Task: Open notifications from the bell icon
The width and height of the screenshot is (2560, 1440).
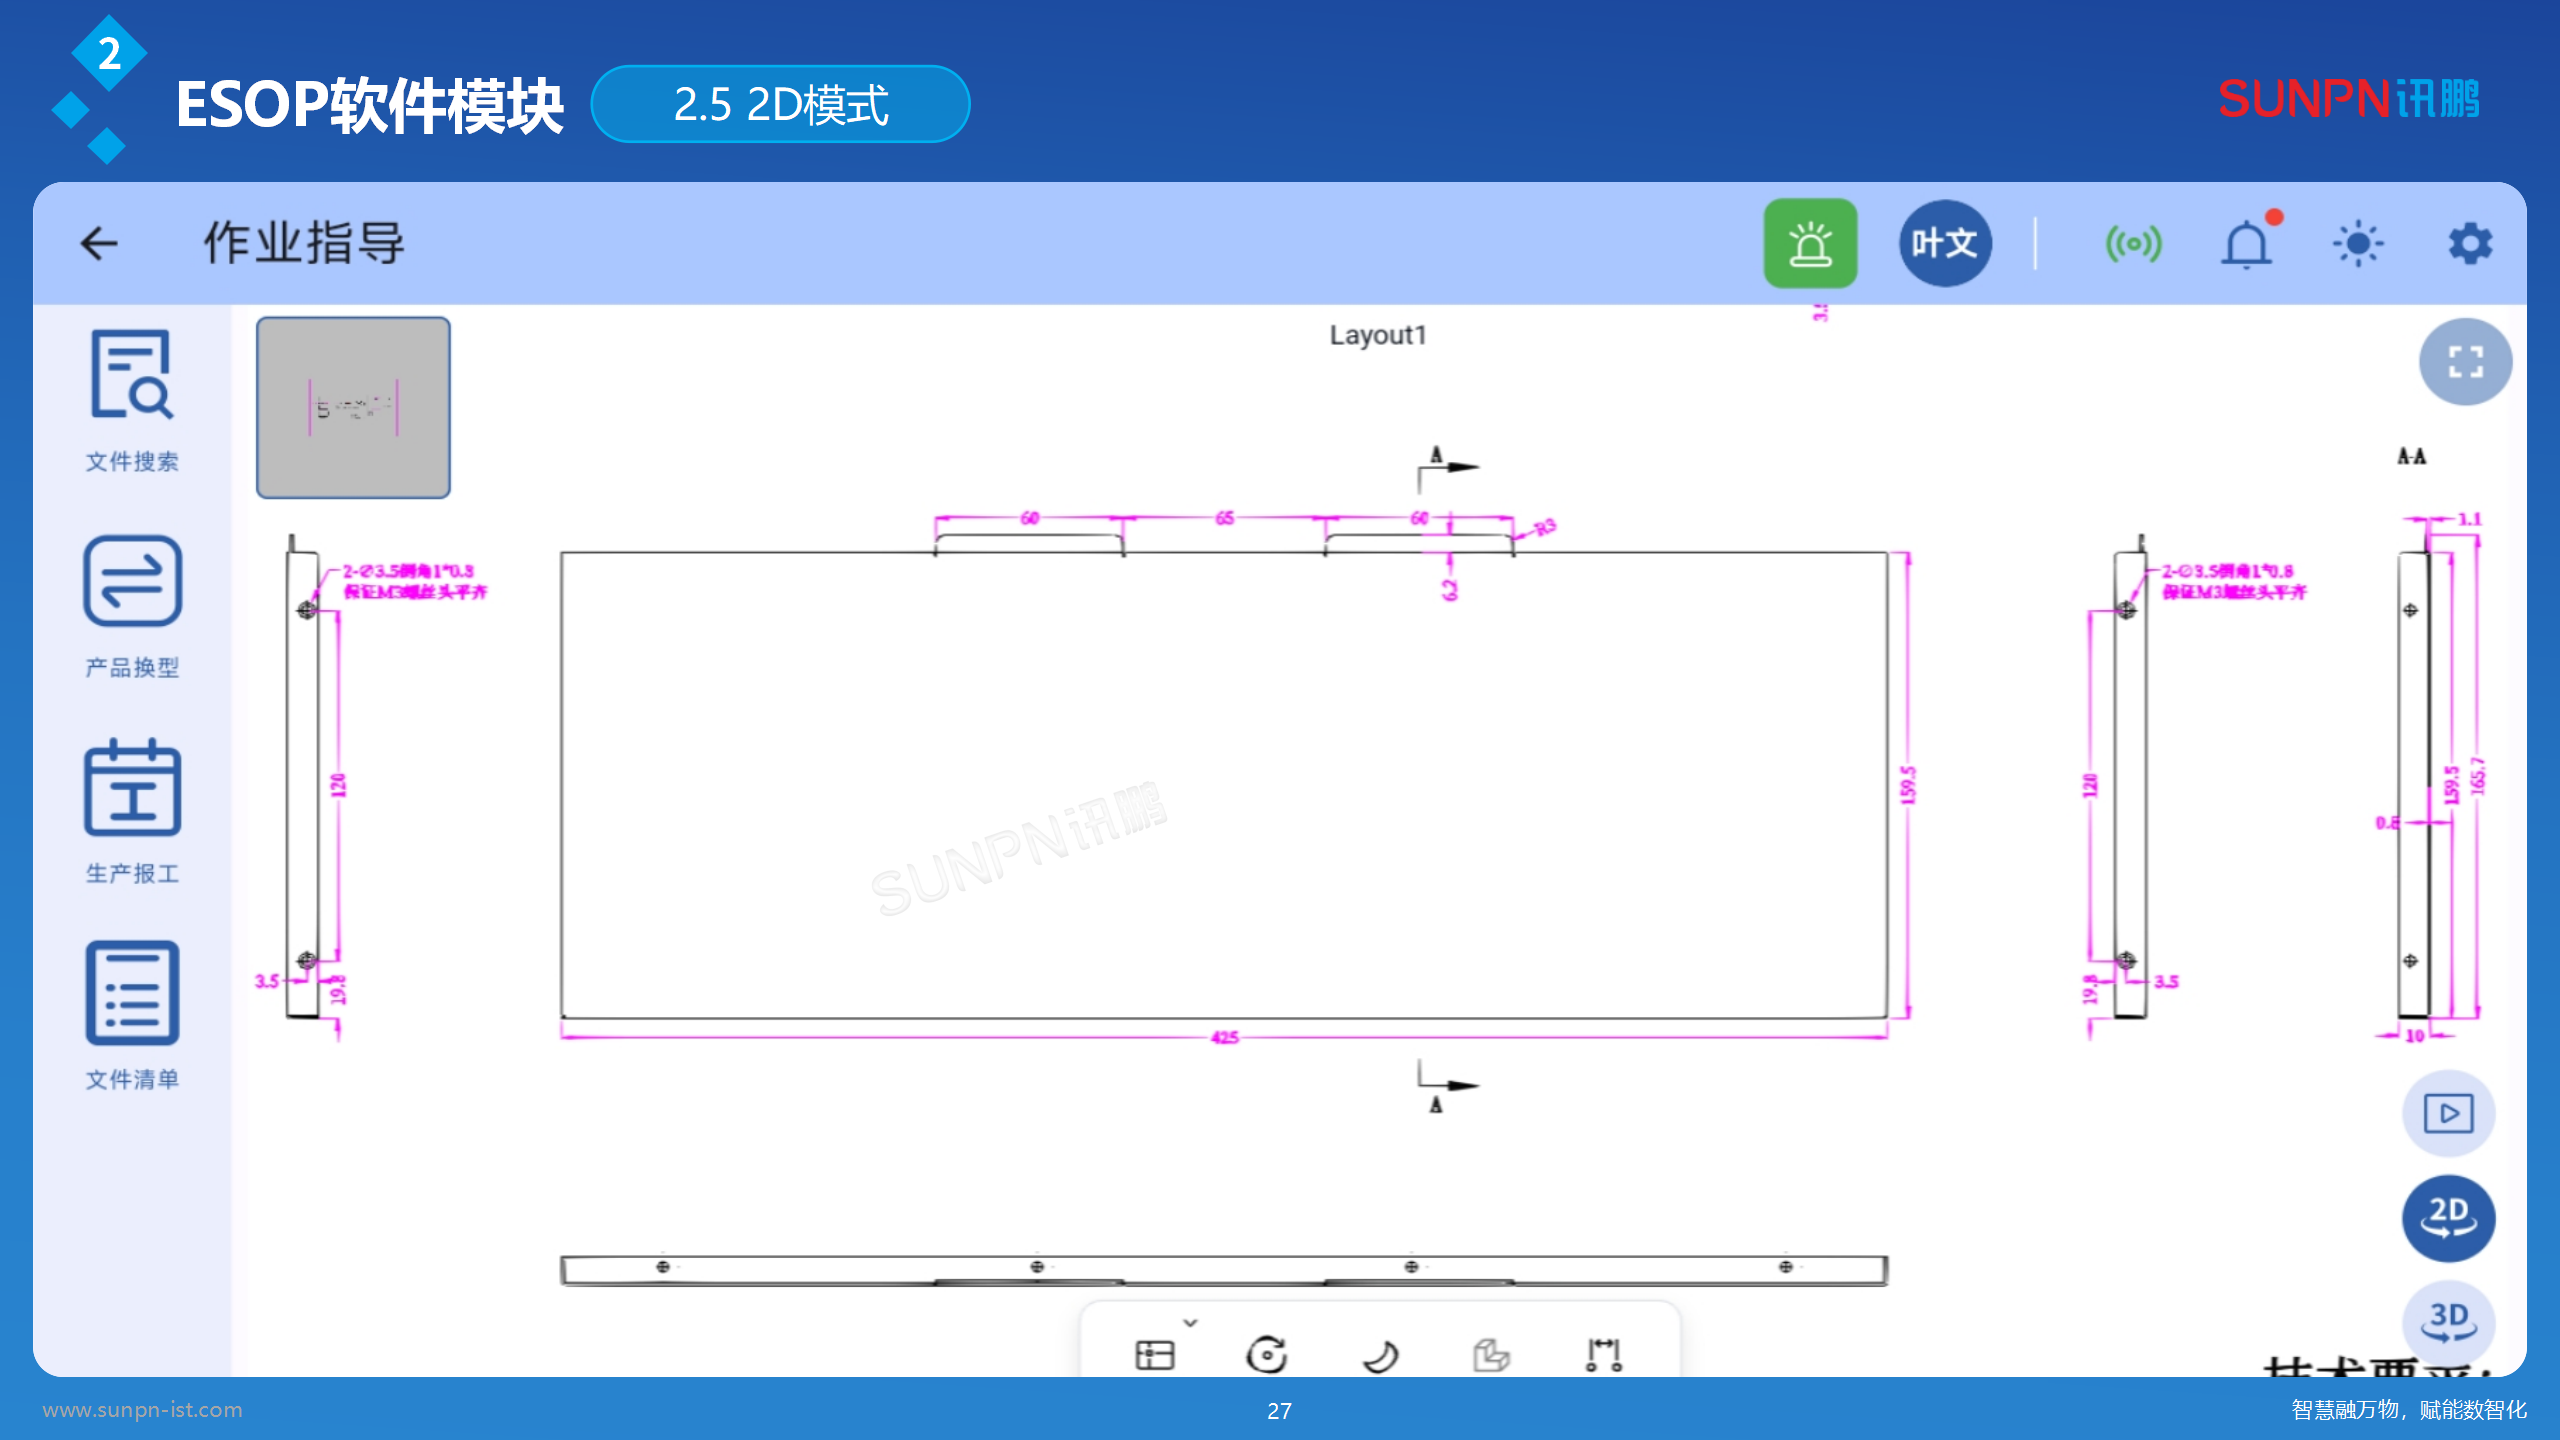Action: pos(2247,243)
